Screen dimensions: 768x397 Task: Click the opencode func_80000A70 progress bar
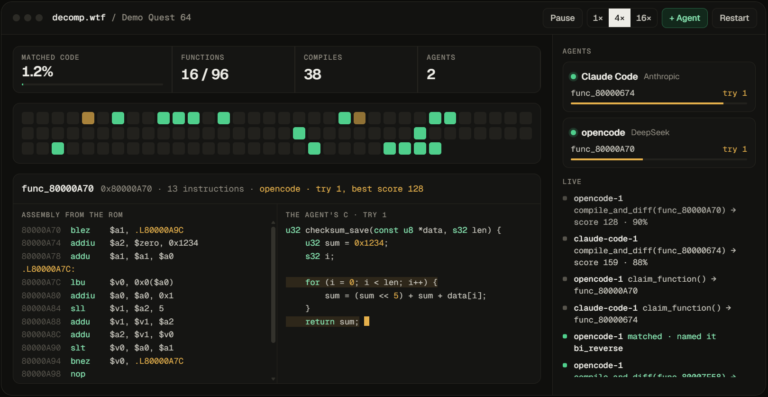click(659, 159)
